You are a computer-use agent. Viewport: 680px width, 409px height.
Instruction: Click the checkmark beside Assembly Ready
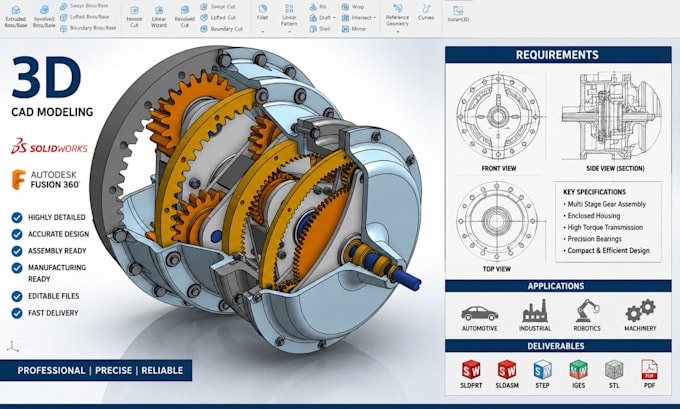[x=17, y=251]
